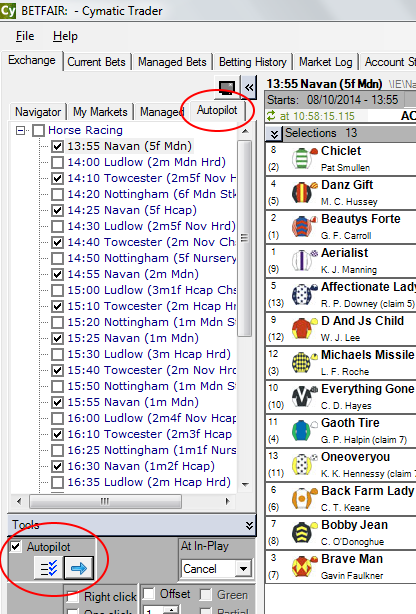416x614 pixels.
Task: Click Brave Man's red-yellow silks icon
Action: click(302, 566)
